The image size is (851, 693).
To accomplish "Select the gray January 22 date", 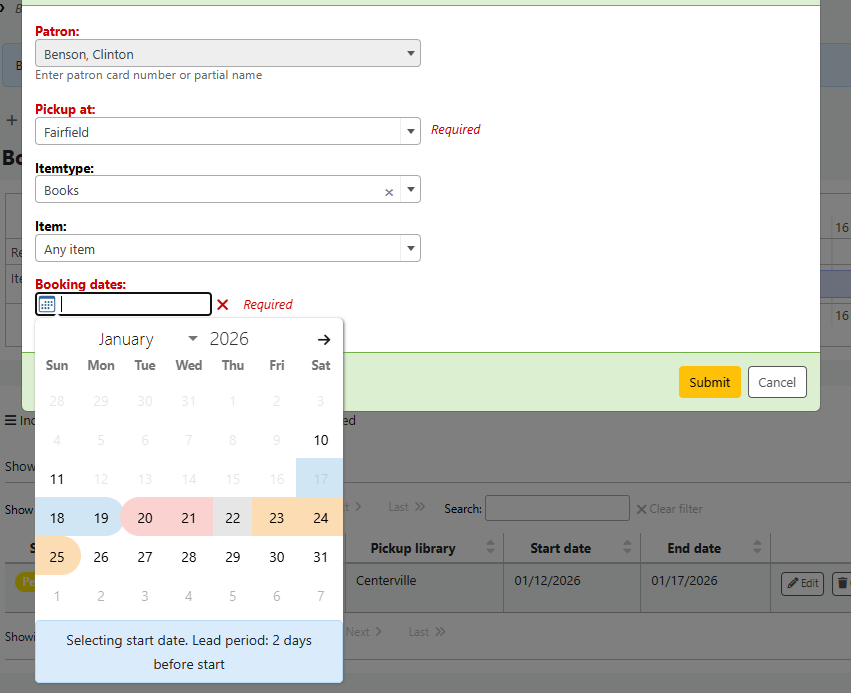I will click(233, 518).
